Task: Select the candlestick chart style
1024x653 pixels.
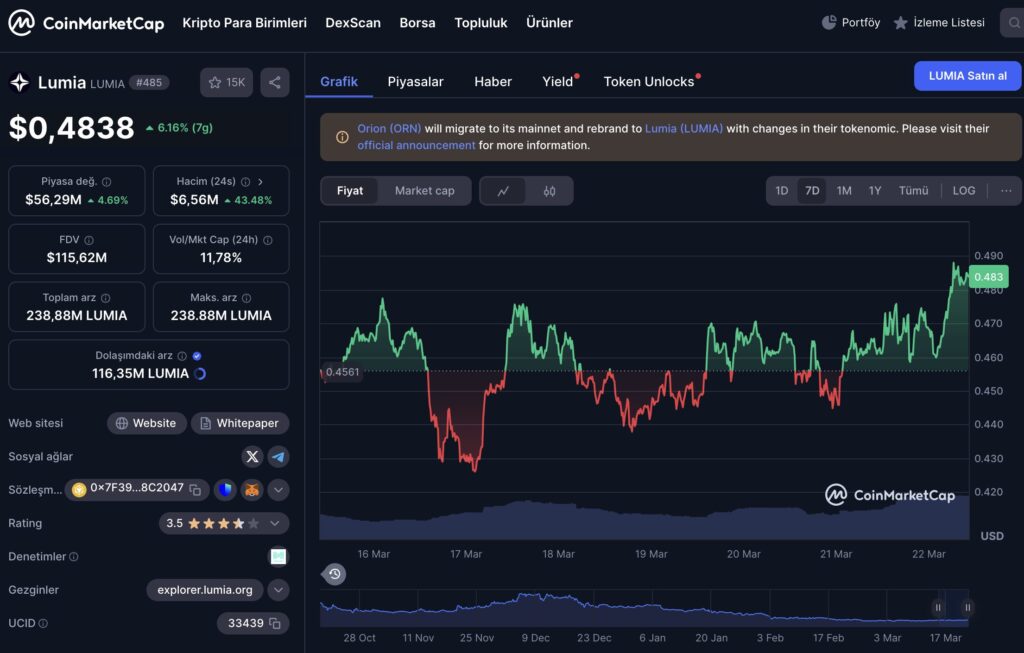Action: tap(549, 191)
